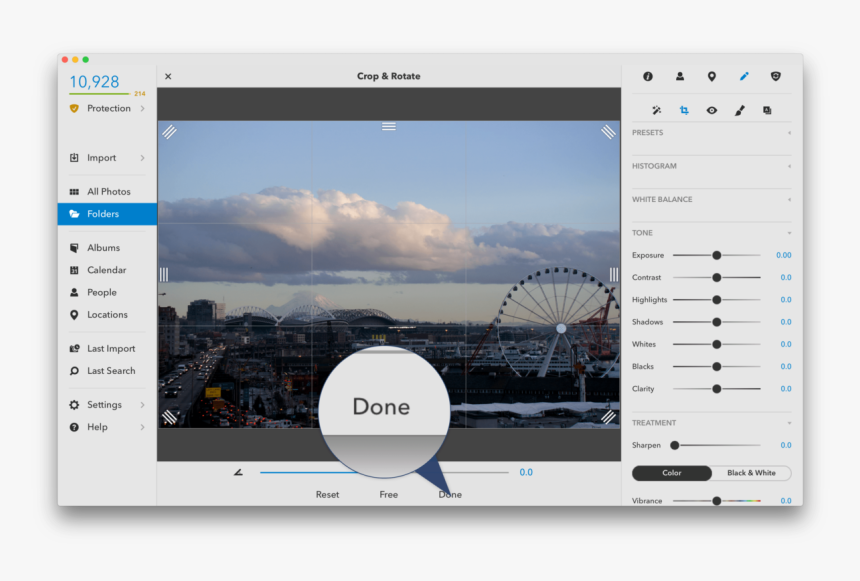Open the Free aspect ratio option
The height and width of the screenshot is (581, 860).
click(388, 494)
